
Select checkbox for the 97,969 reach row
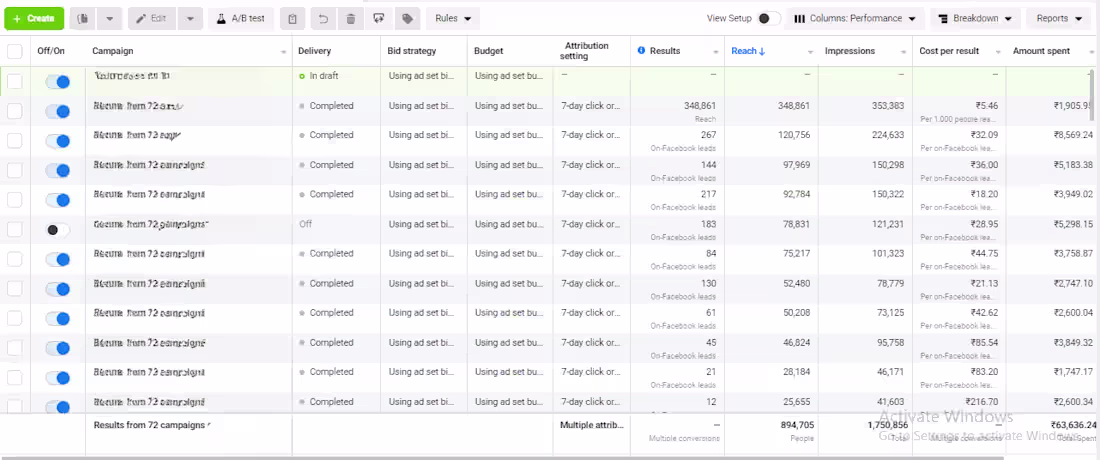click(14, 170)
